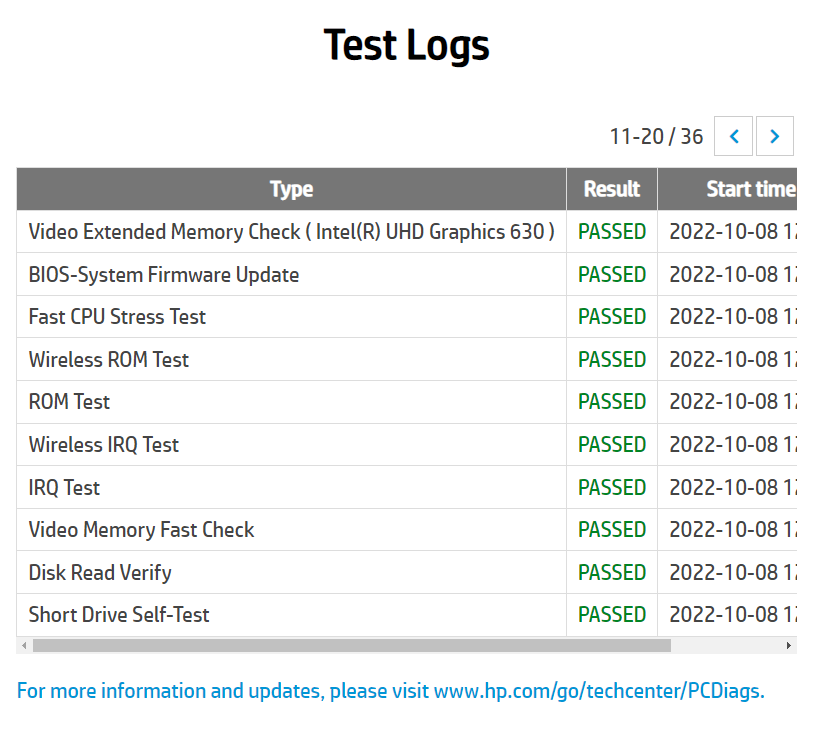Click the Start time column header
This screenshot has width=816, height=740.
click(728, 189)
